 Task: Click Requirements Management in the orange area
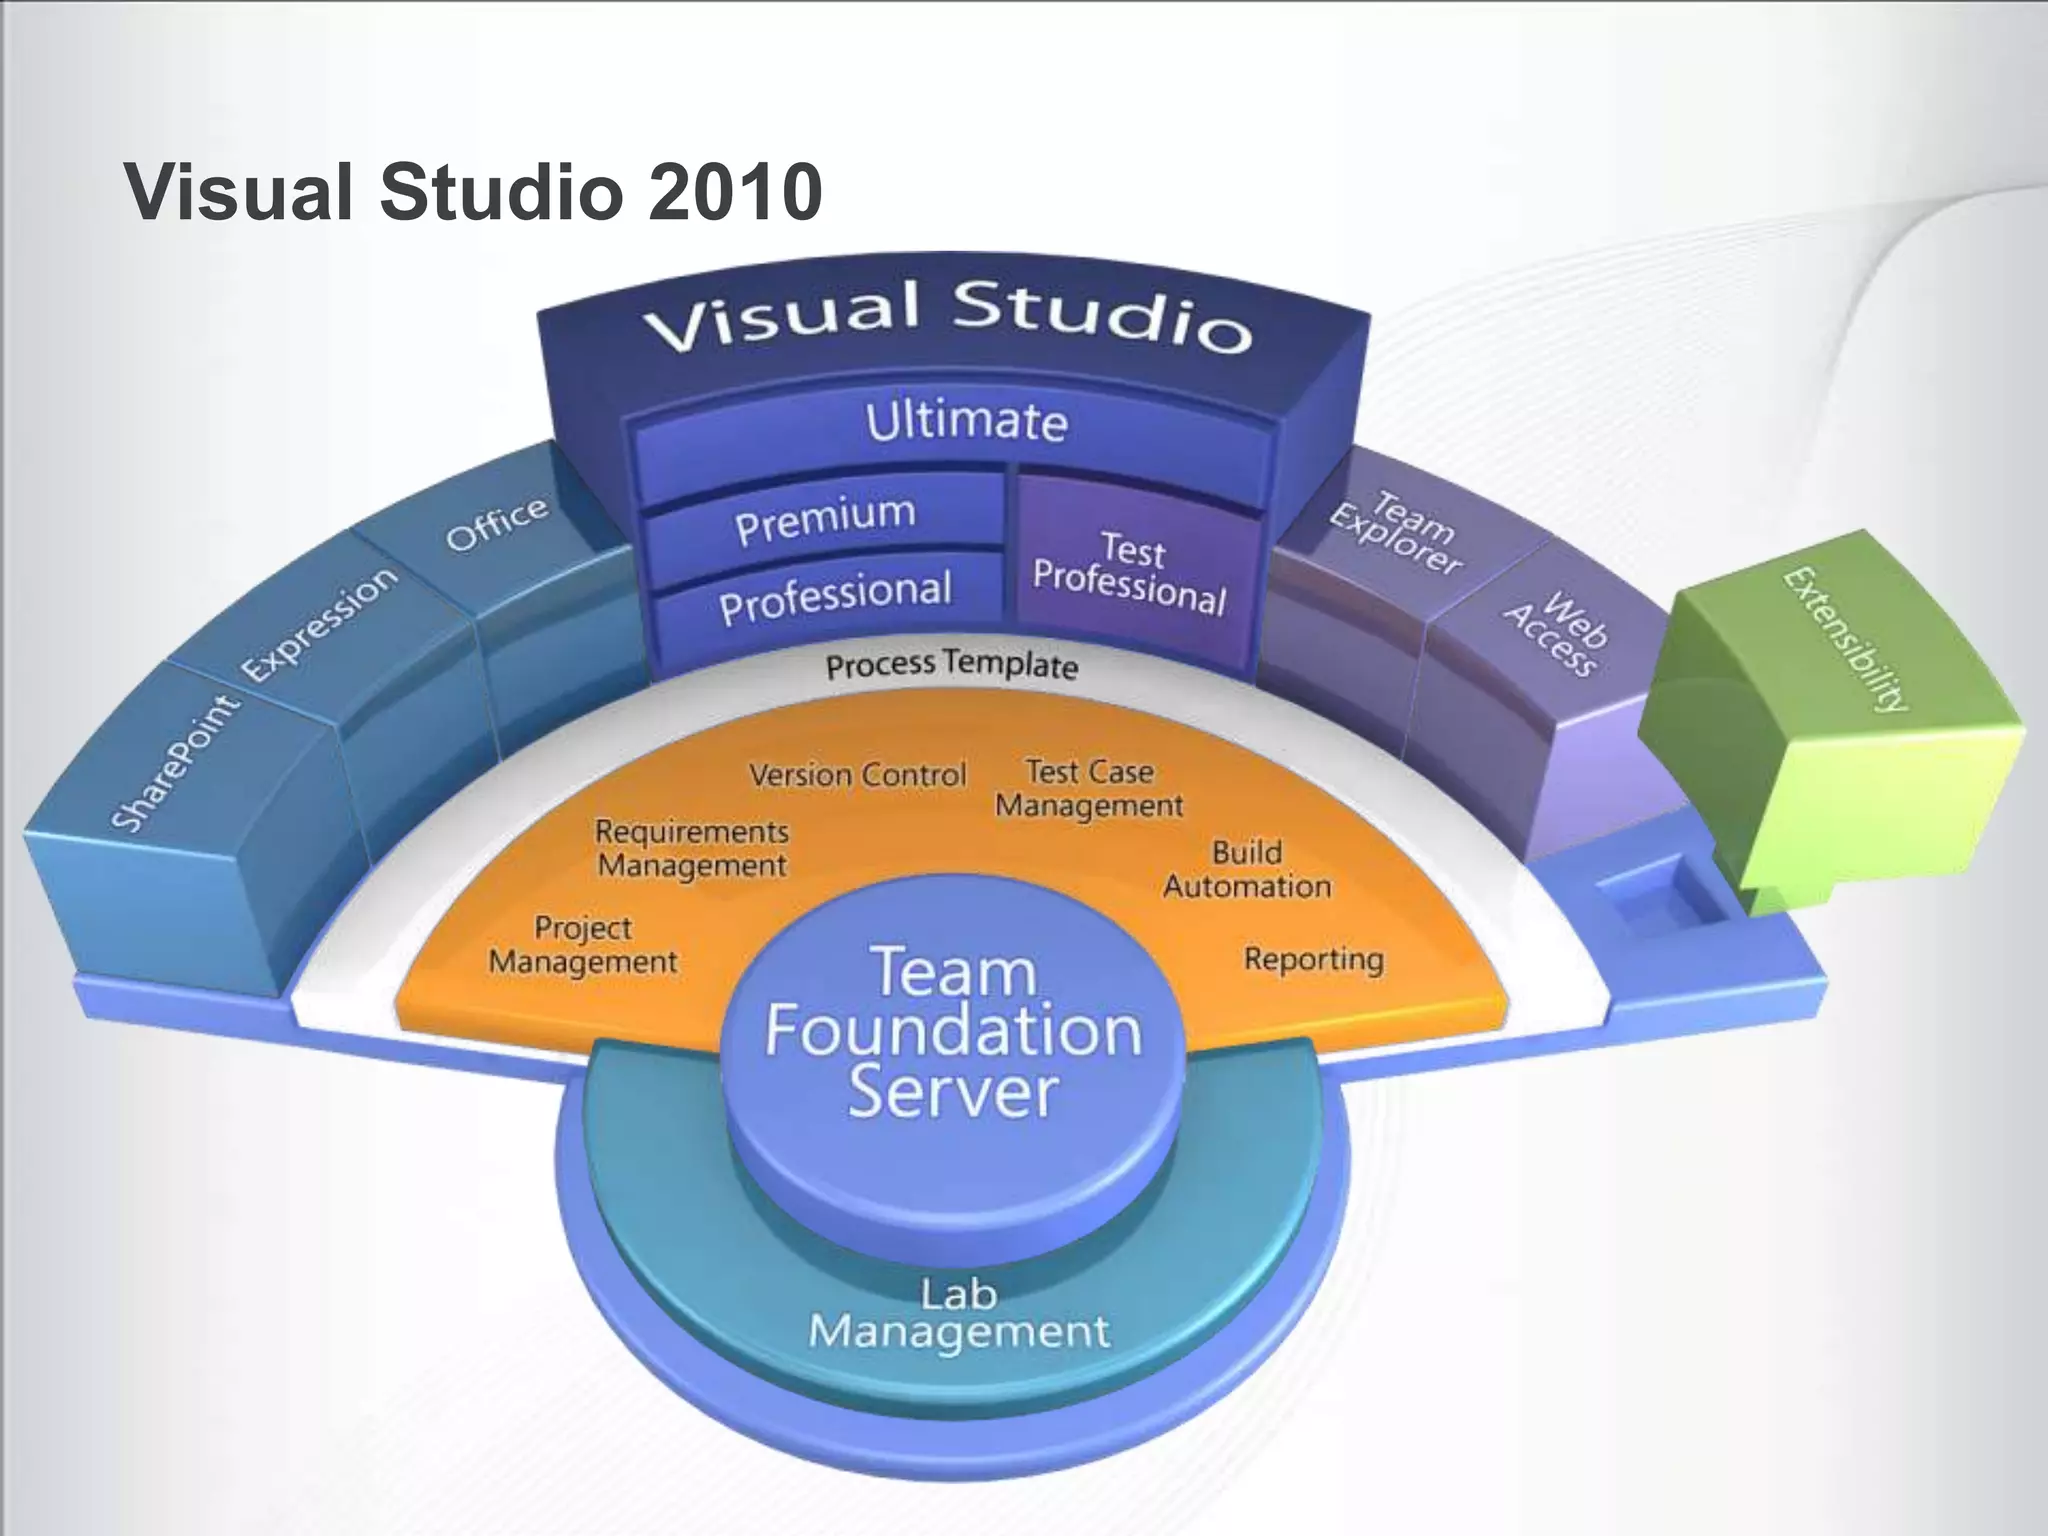pos(692,848)
